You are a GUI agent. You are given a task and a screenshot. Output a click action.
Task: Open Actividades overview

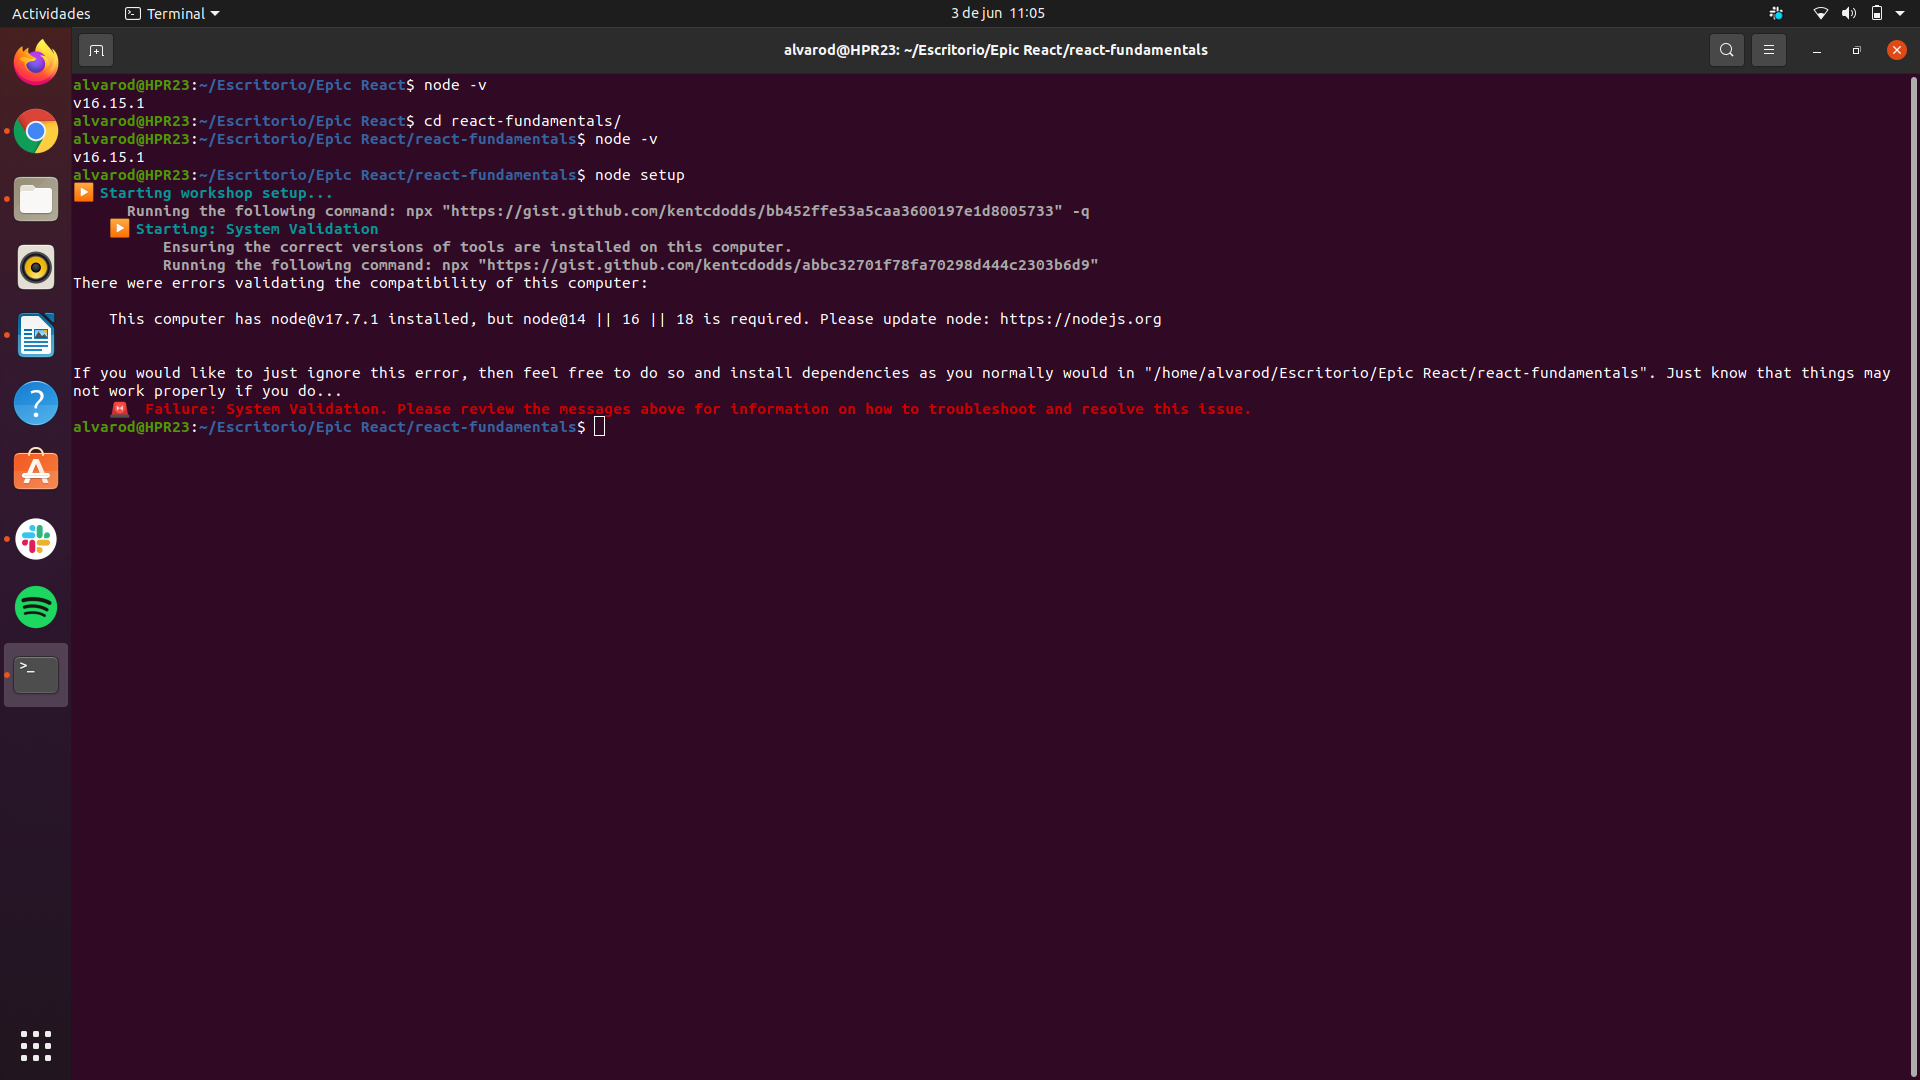click(51, 13)
